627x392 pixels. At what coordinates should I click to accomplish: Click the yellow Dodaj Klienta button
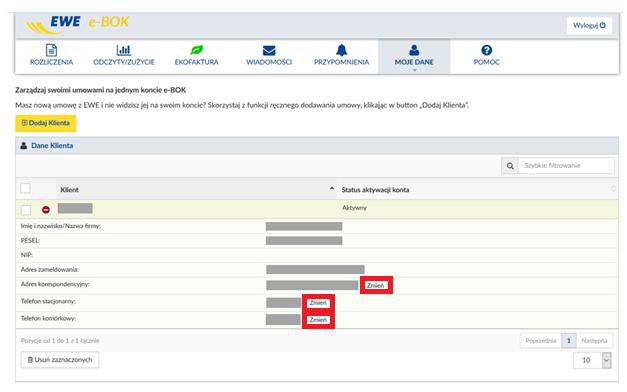tap(46, 123)
